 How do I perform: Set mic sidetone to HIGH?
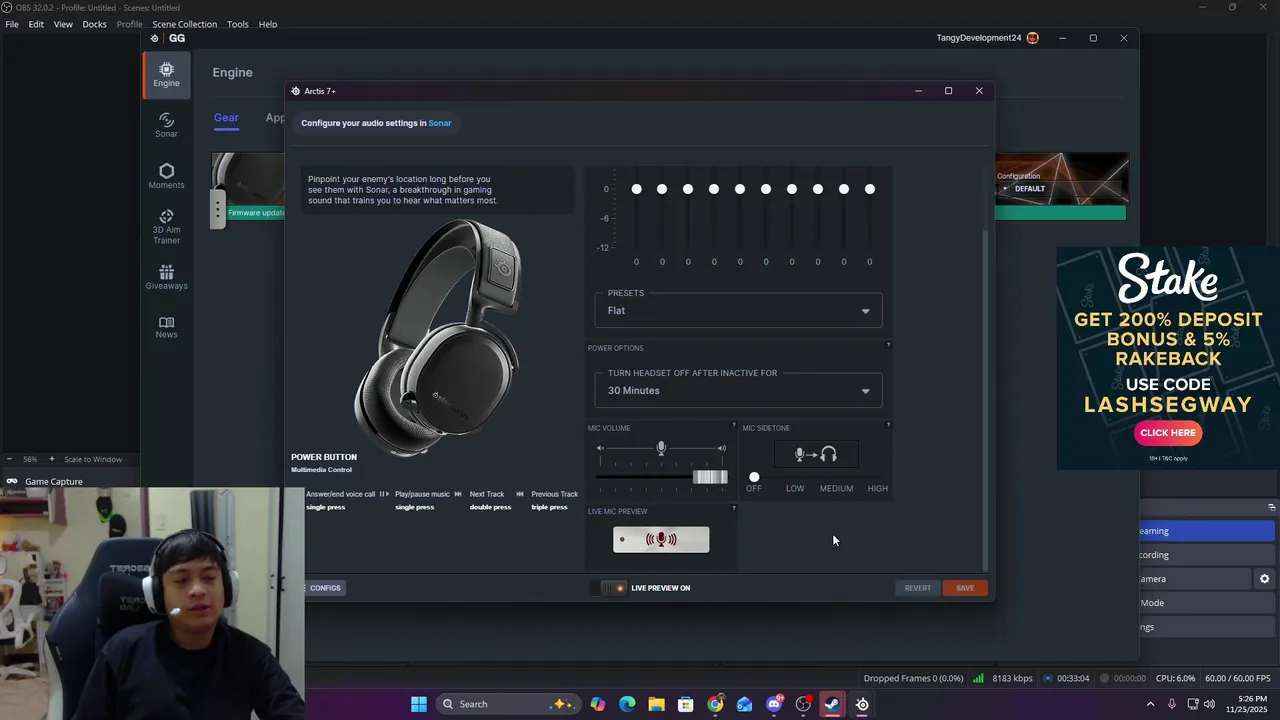click(878, 488)
